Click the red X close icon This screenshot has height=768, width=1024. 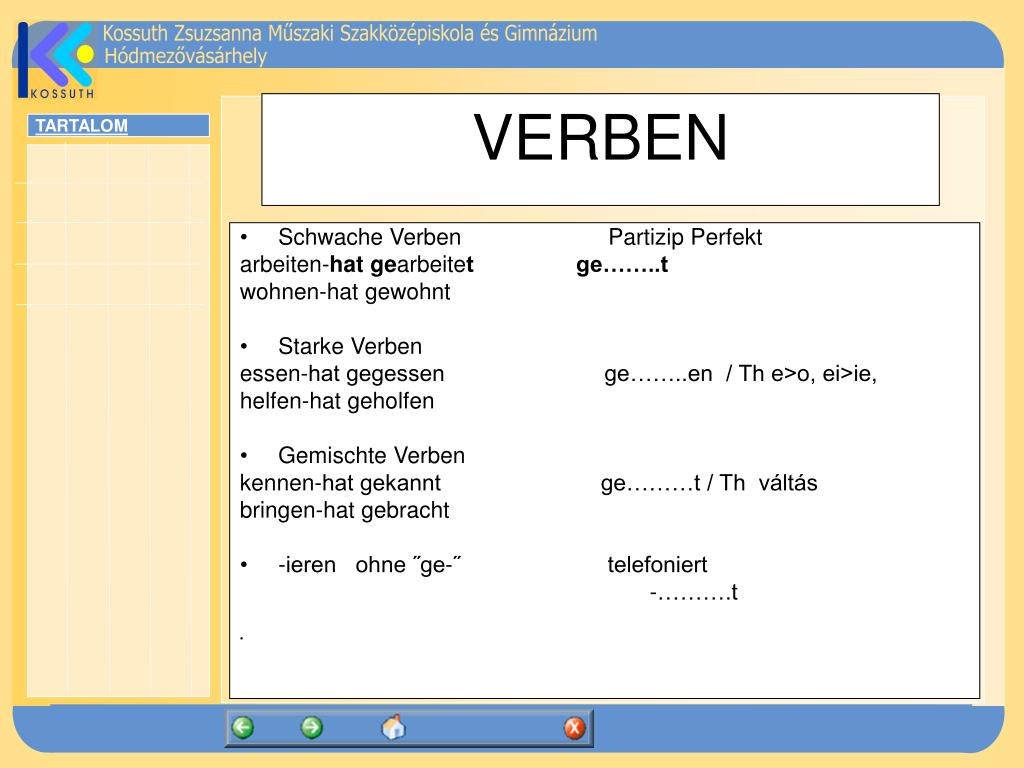click(575, 728)
